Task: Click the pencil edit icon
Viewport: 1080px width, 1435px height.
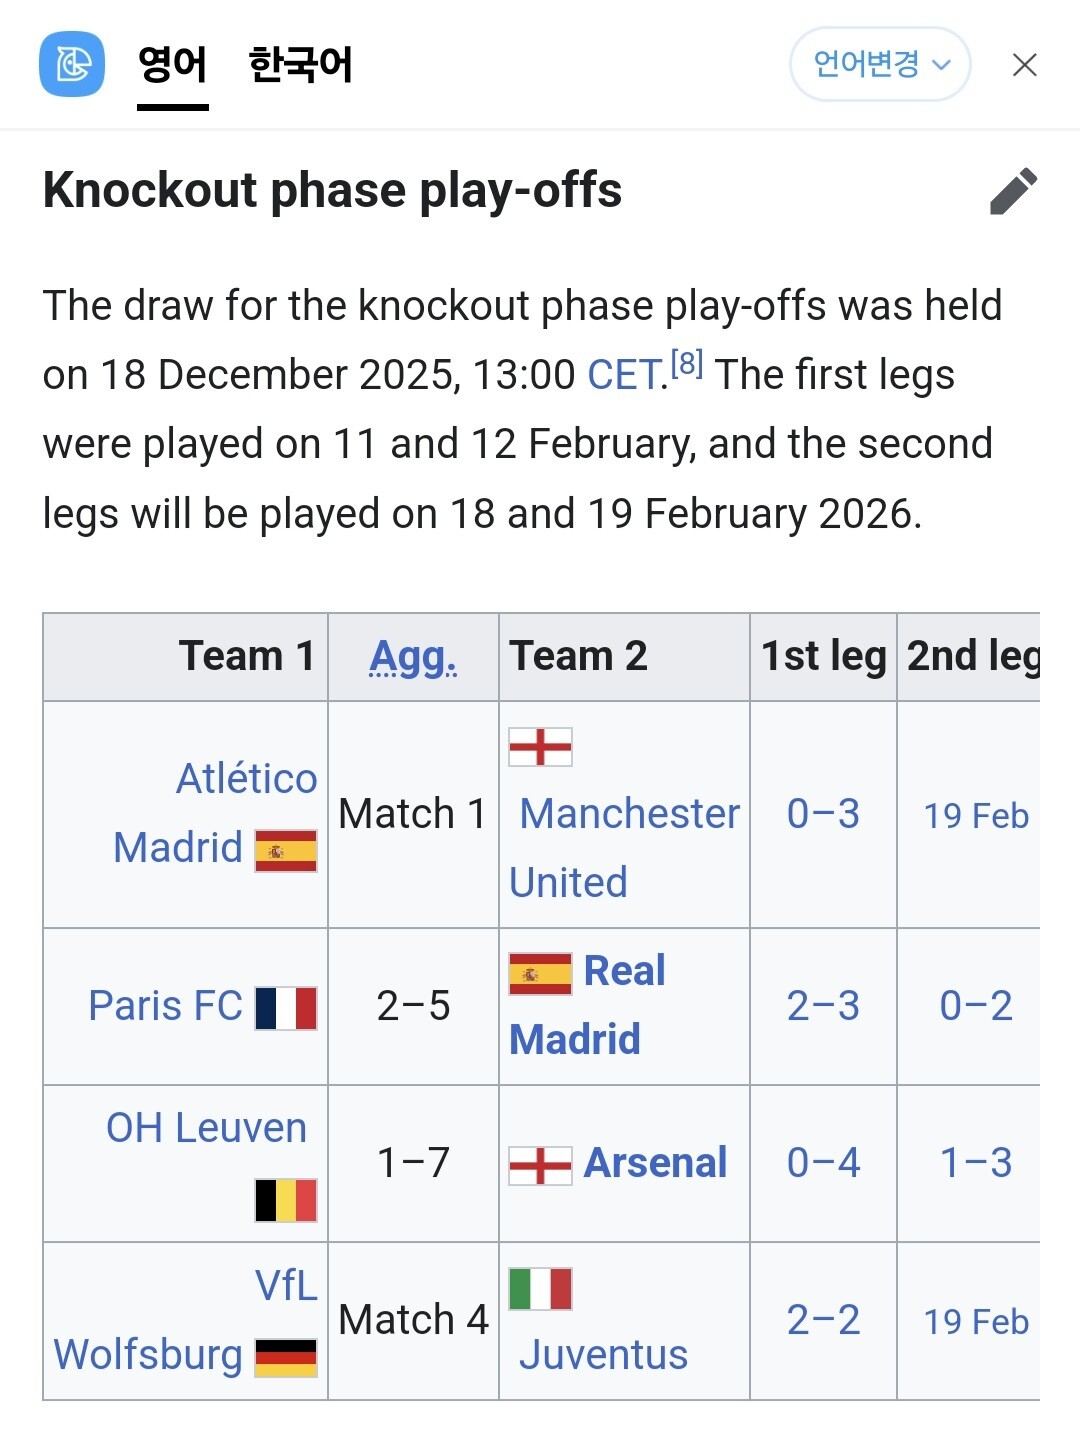Action: click(1013, 191)
